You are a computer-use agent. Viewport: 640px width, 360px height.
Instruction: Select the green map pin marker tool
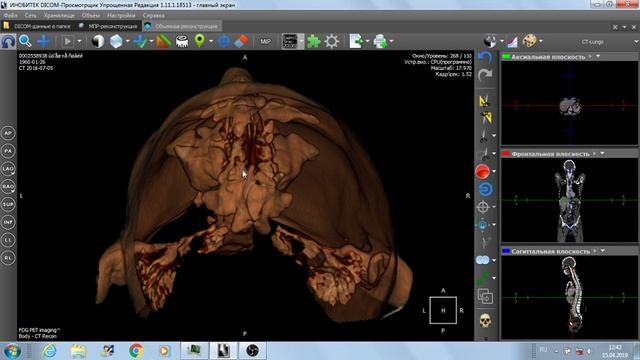click(200, 41)
